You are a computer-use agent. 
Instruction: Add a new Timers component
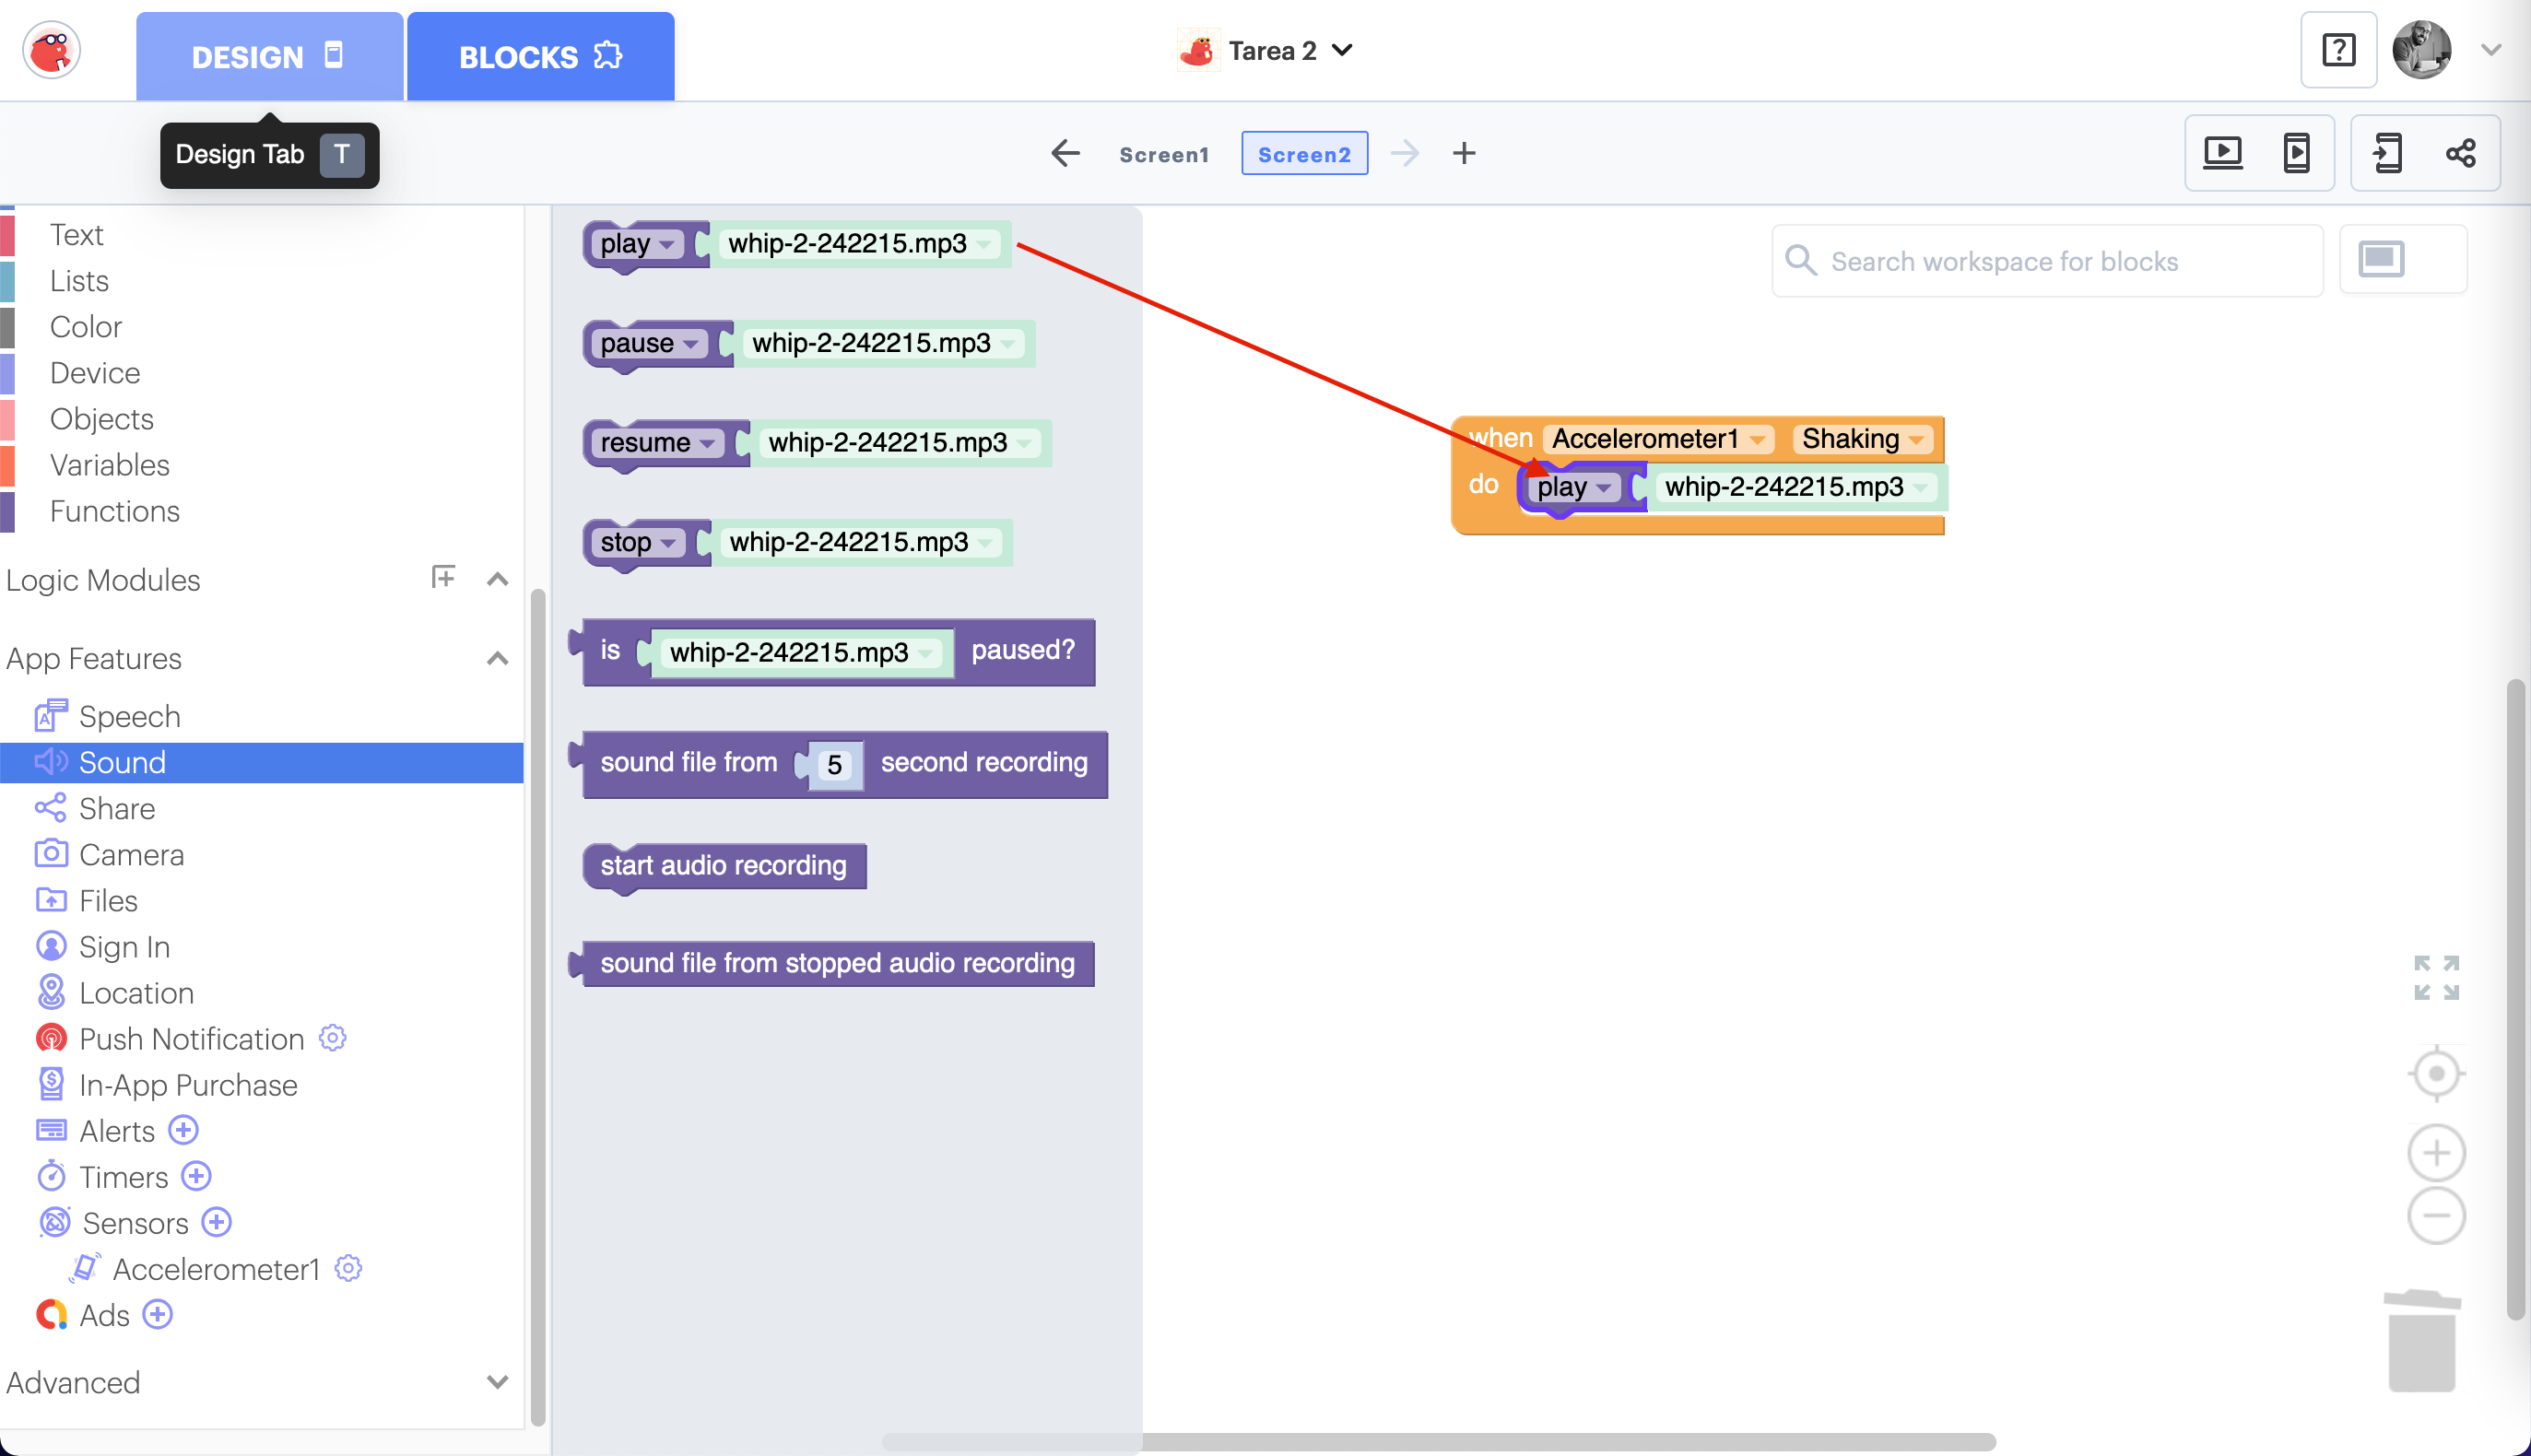pyautogui.click(x=197, y=1176)
